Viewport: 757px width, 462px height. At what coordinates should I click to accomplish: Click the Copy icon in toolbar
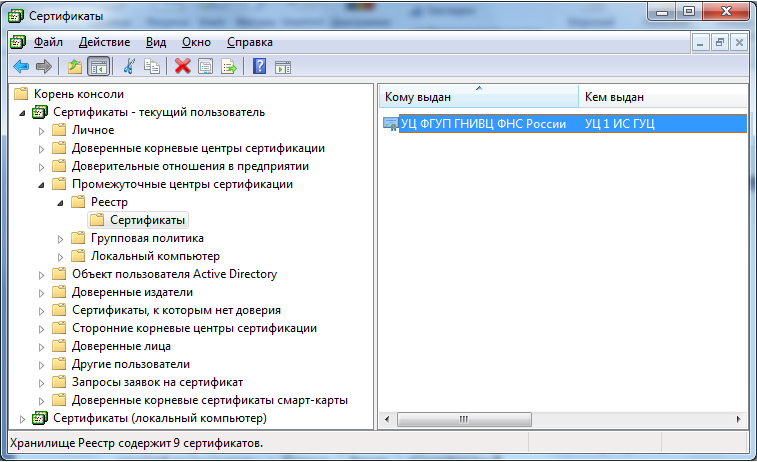click(152, 67)
